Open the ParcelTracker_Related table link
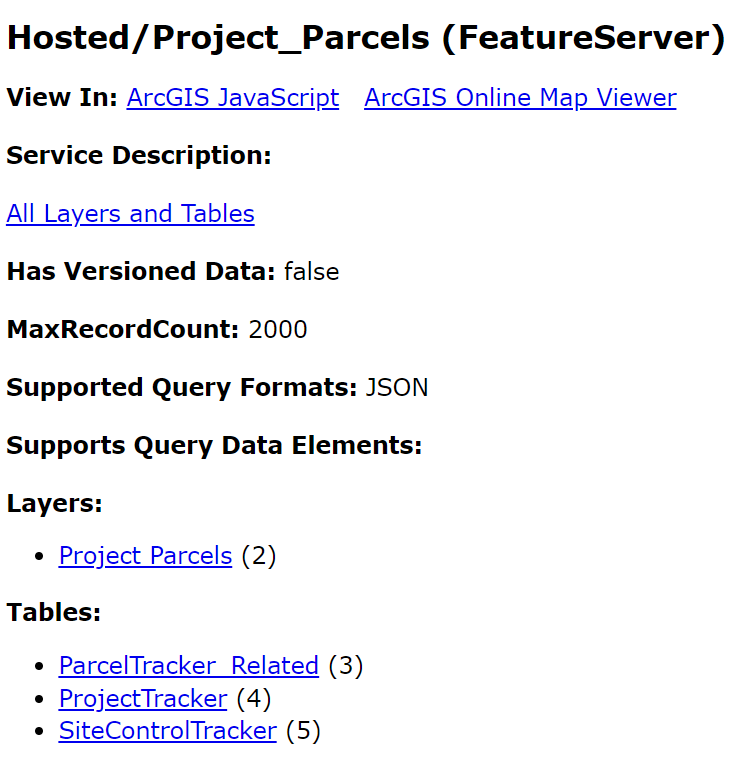Viewport: 748px width, 765px height. tap(188, 666)
